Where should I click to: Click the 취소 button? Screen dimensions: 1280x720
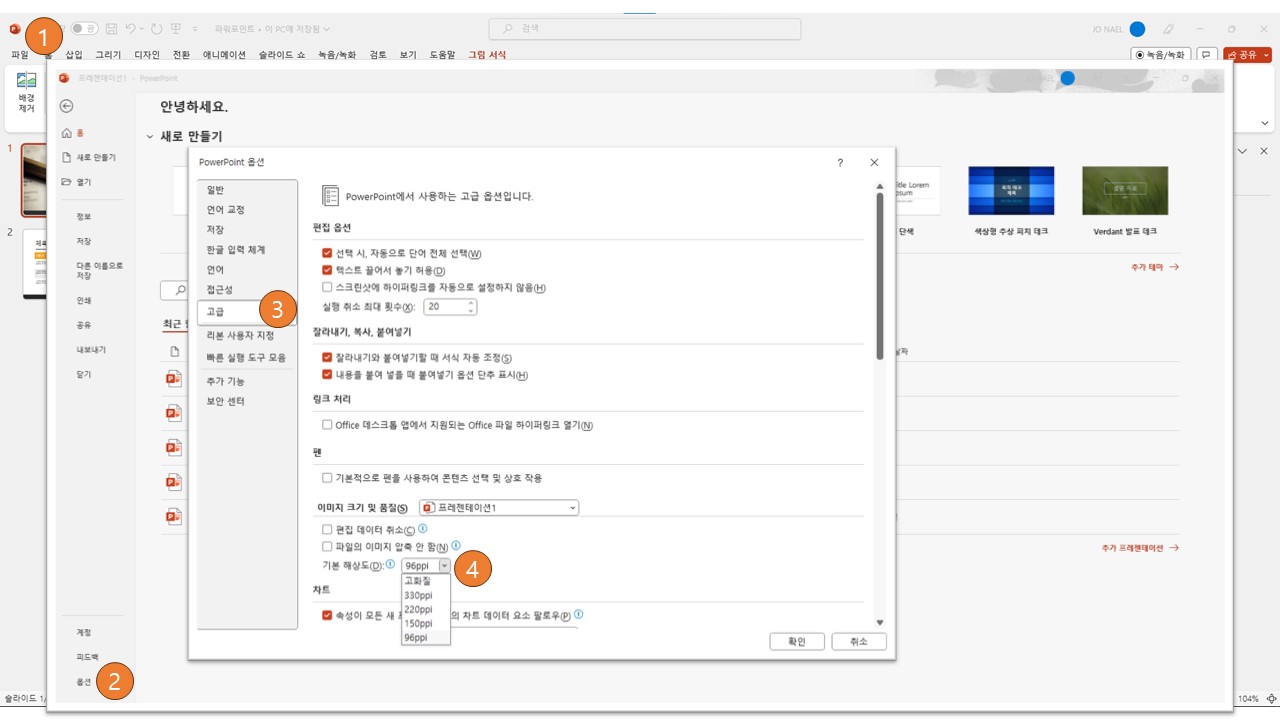pyautogui.click(x=859, y=642)
